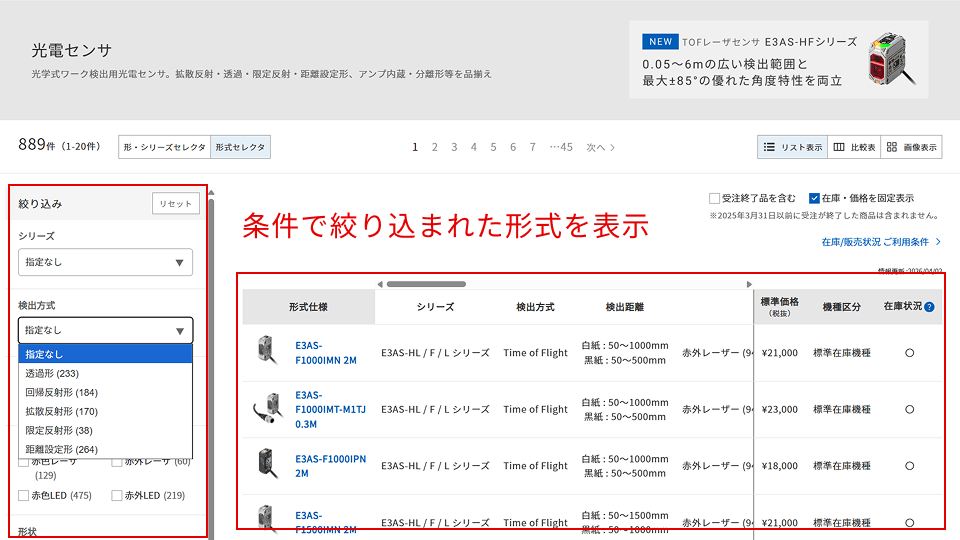
Task: Go to page 2 of results
Action: pyautogui.click(x=435, y=147)
